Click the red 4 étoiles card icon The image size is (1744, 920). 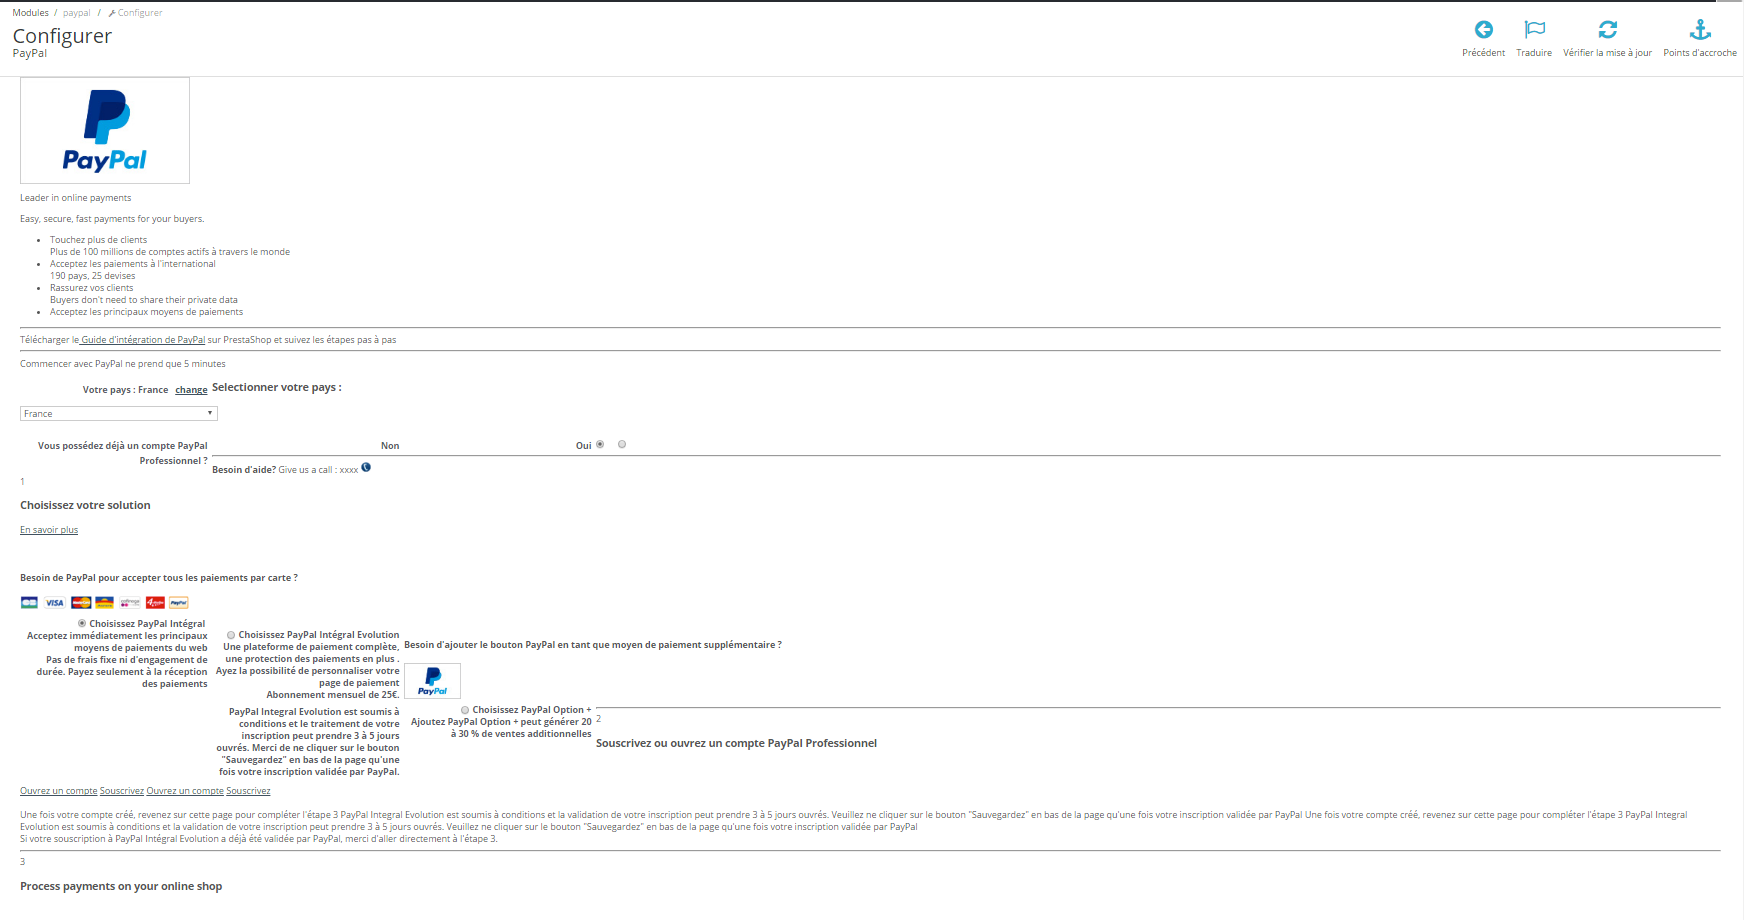155,602
